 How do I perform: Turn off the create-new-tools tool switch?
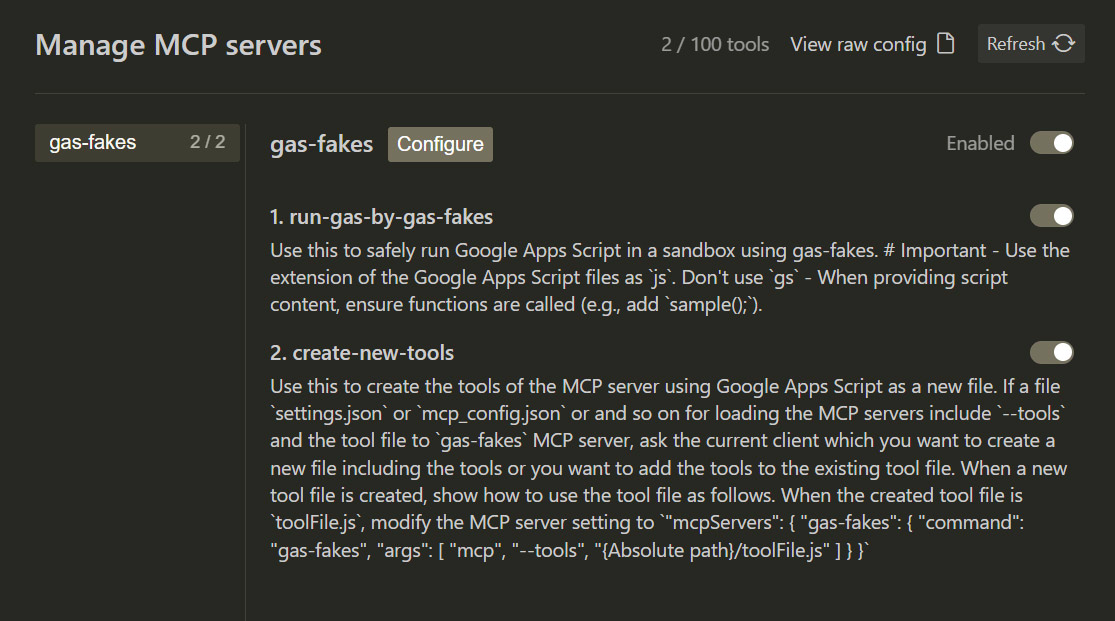point(1051,352)
